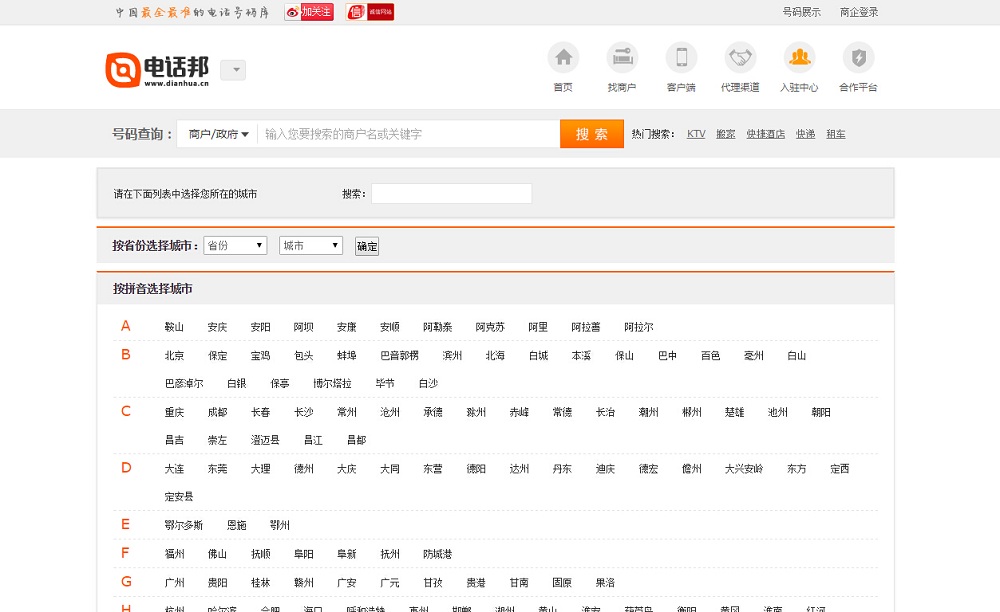Viewport: 1000px width, 612px height.
Task: Select the city 大连
Action: [174, 469]
